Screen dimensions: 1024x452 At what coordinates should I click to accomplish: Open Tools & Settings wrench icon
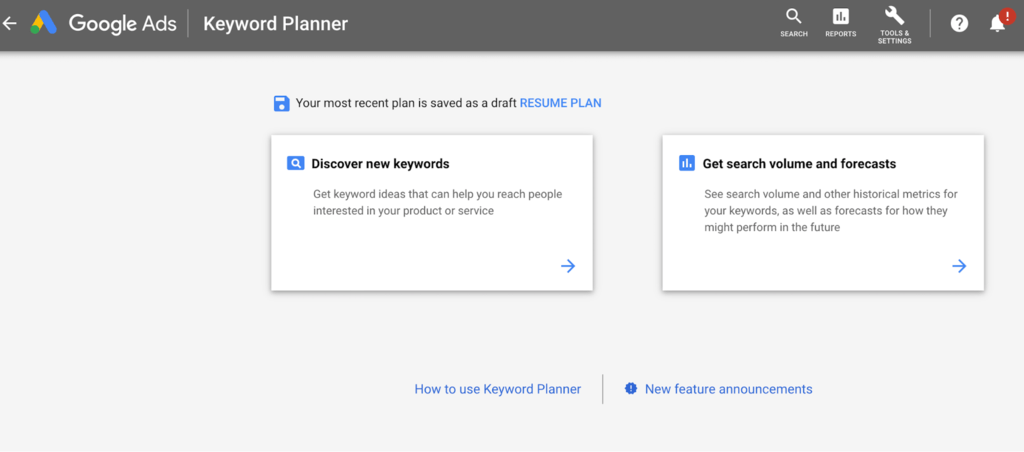coord(894,16)
